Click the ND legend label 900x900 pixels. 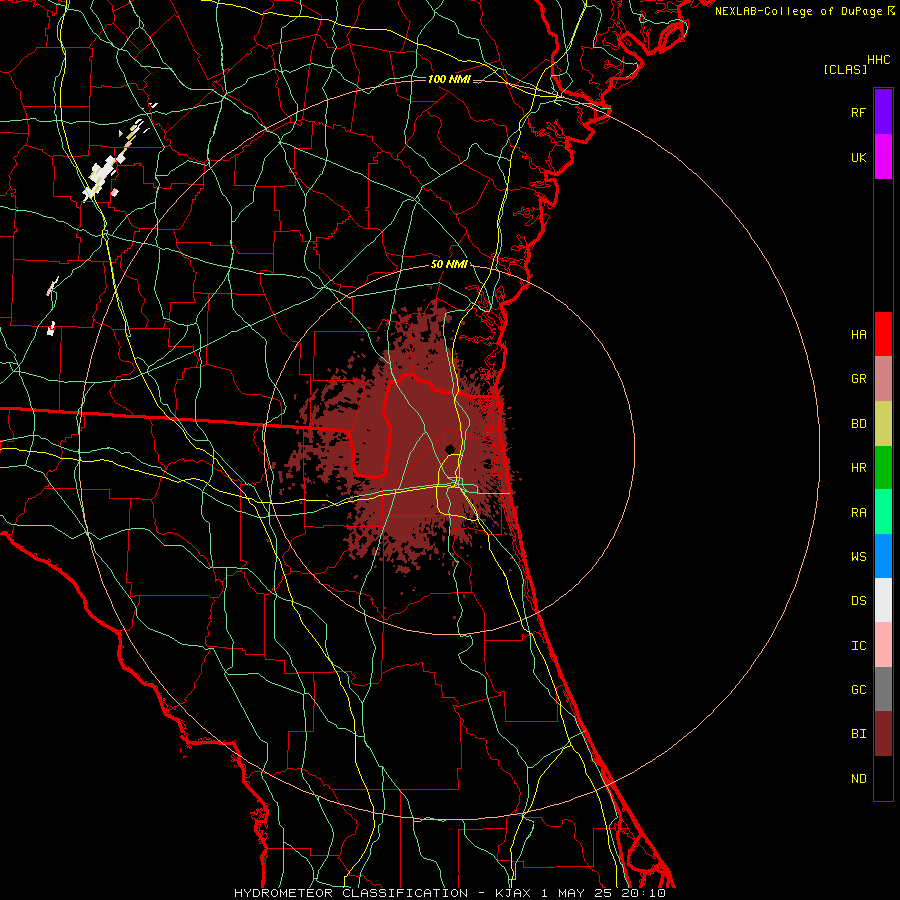tap(858, 779)
